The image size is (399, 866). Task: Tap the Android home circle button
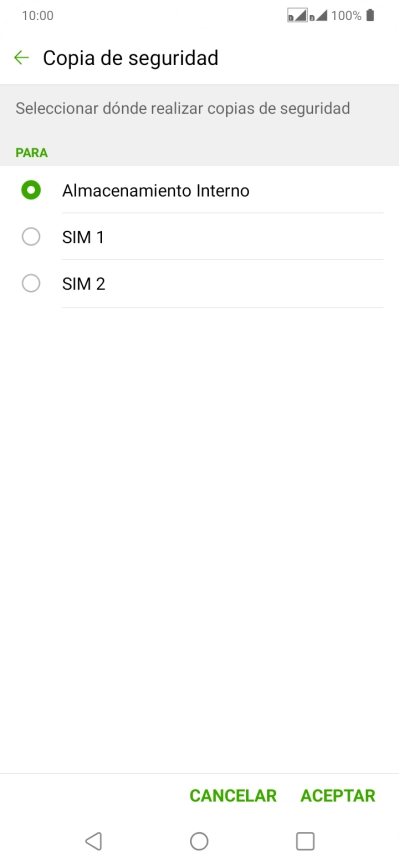coord(199,841)
